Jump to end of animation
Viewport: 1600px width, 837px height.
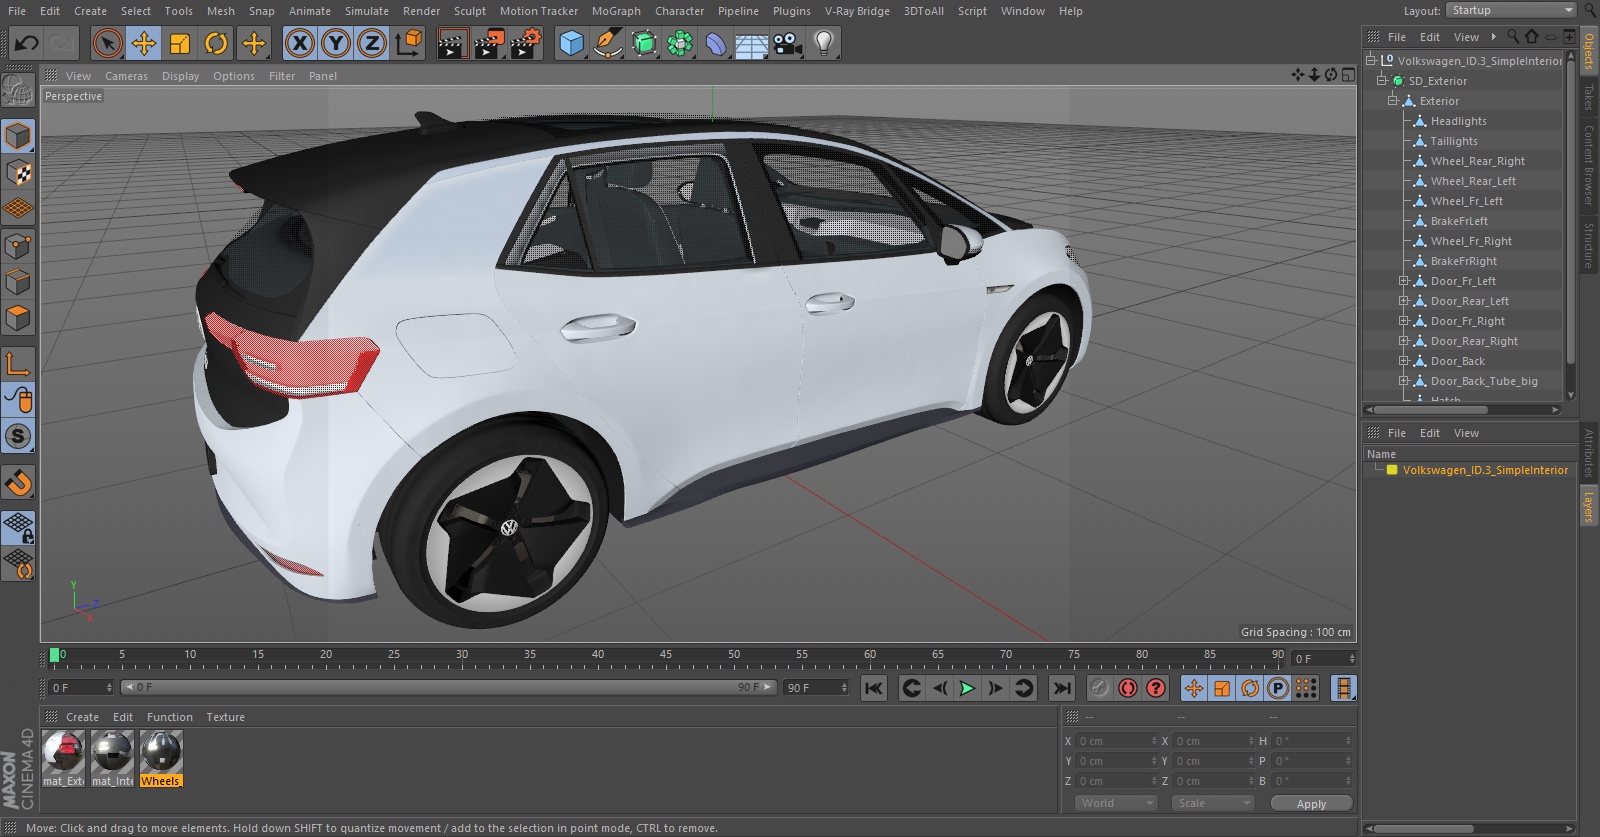click(1062, 688)
